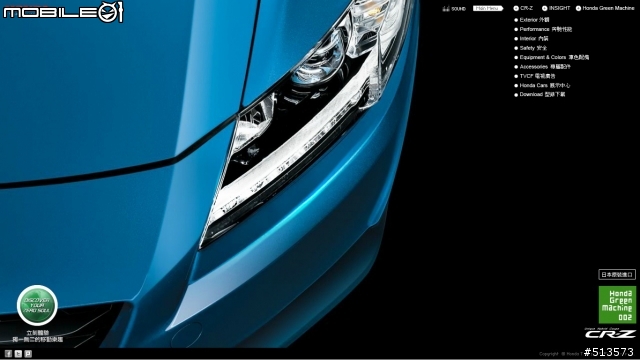Open the Honda Cars menu item

(x=542, y=85)
